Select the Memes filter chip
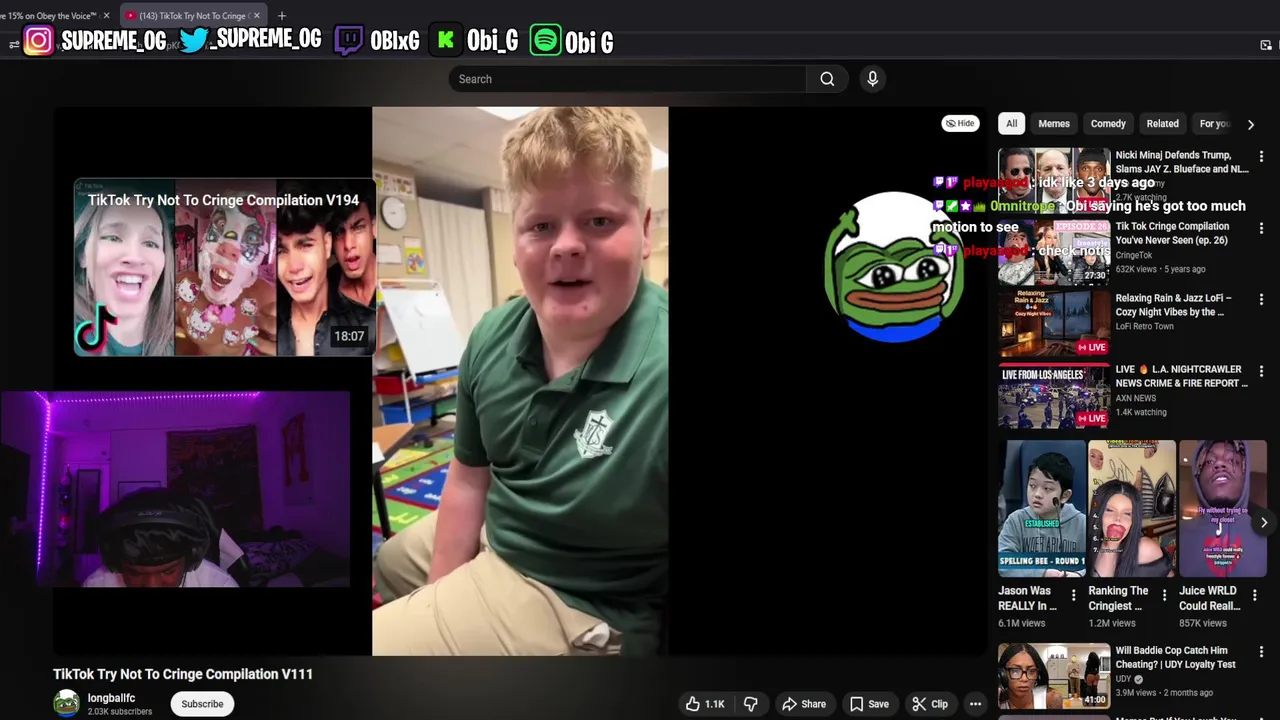Viewport: 1280px width, 720px height. coord(1054,124)
